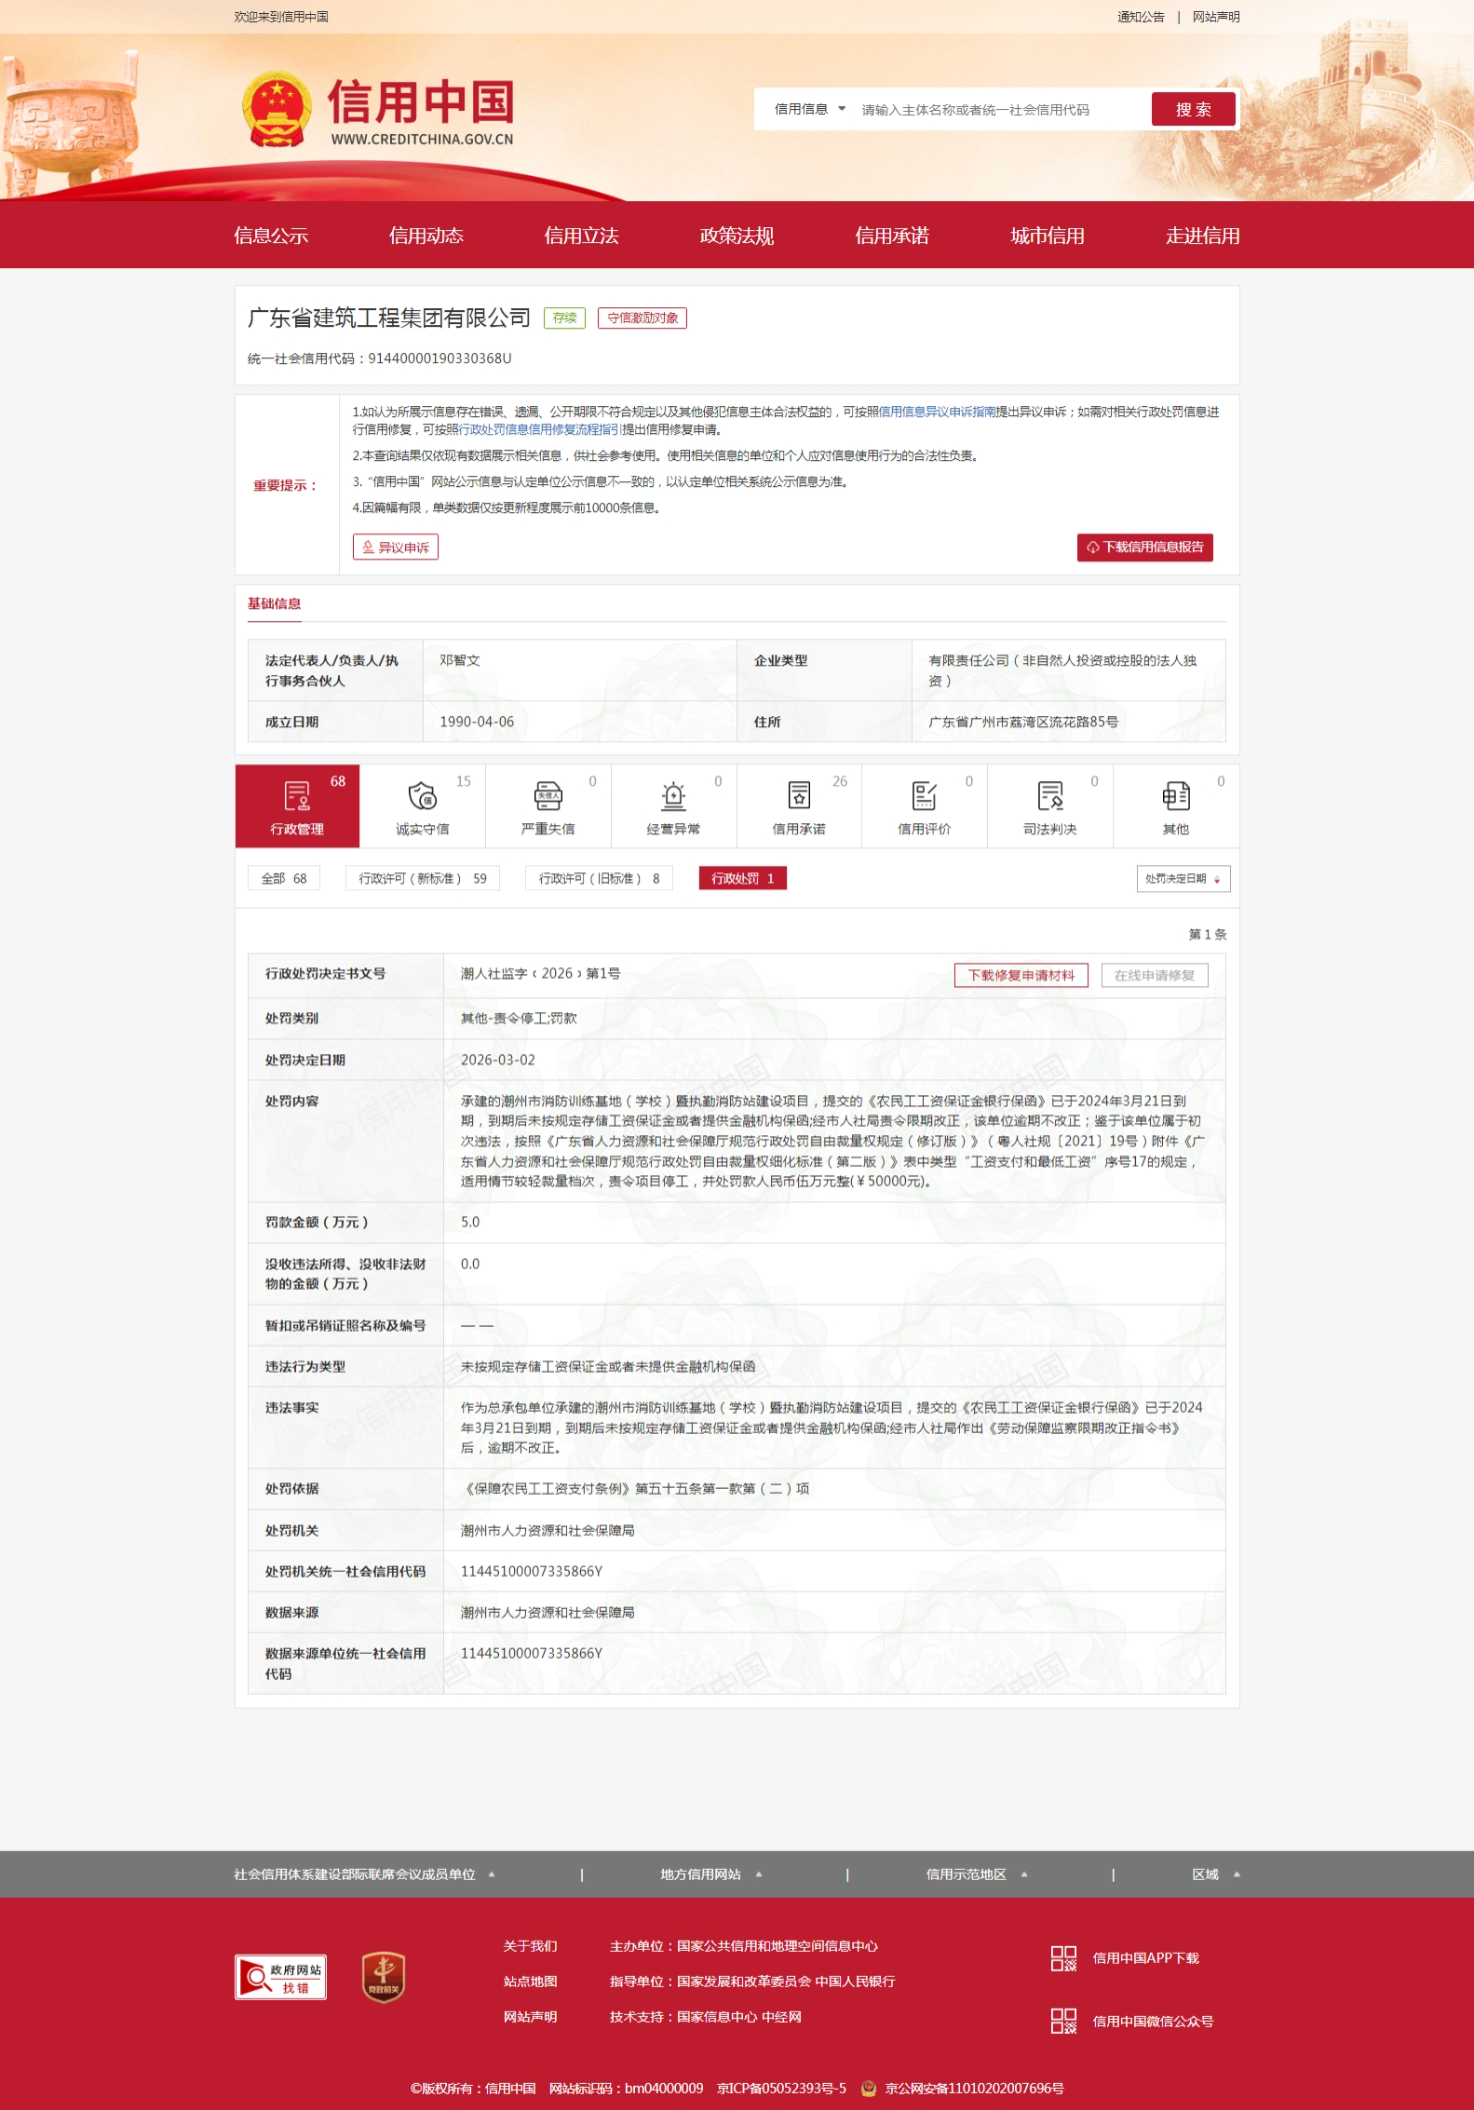
Task: Open the 信用信息 search type dropdown
Action: click(x=809, y=109)
